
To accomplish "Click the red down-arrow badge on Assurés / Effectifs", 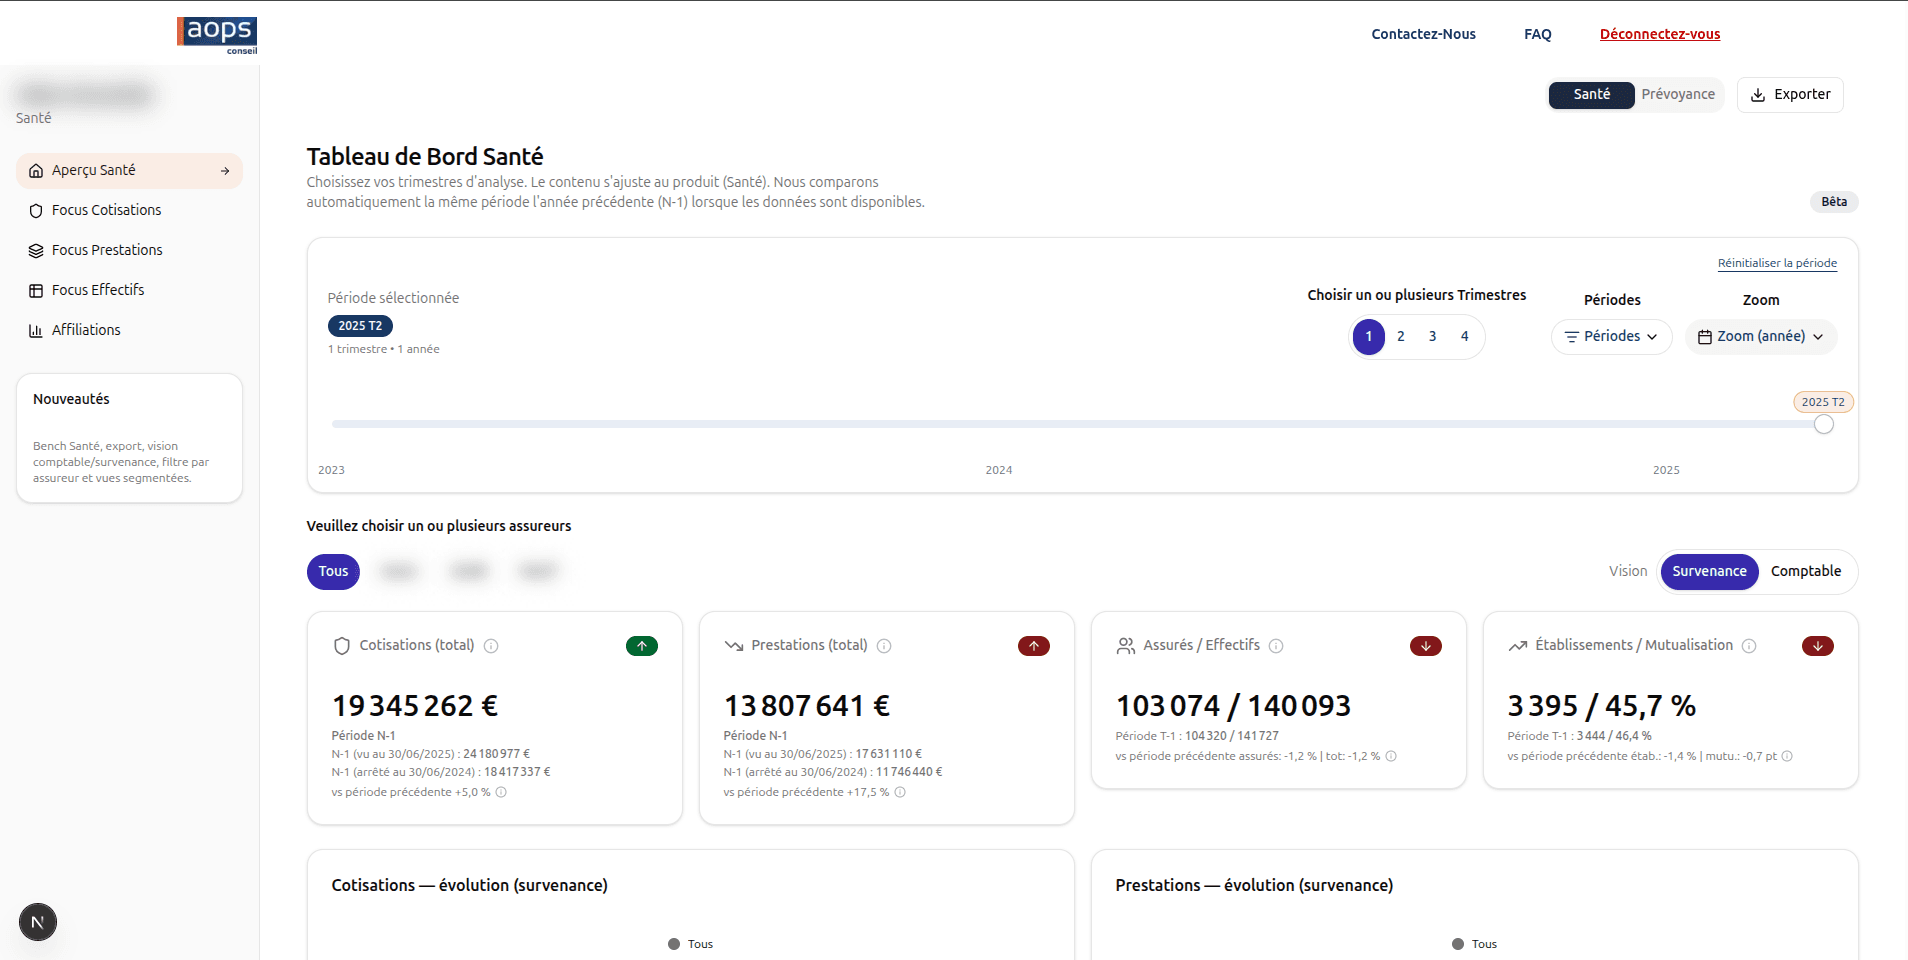I will click(x=1425, y=646).
